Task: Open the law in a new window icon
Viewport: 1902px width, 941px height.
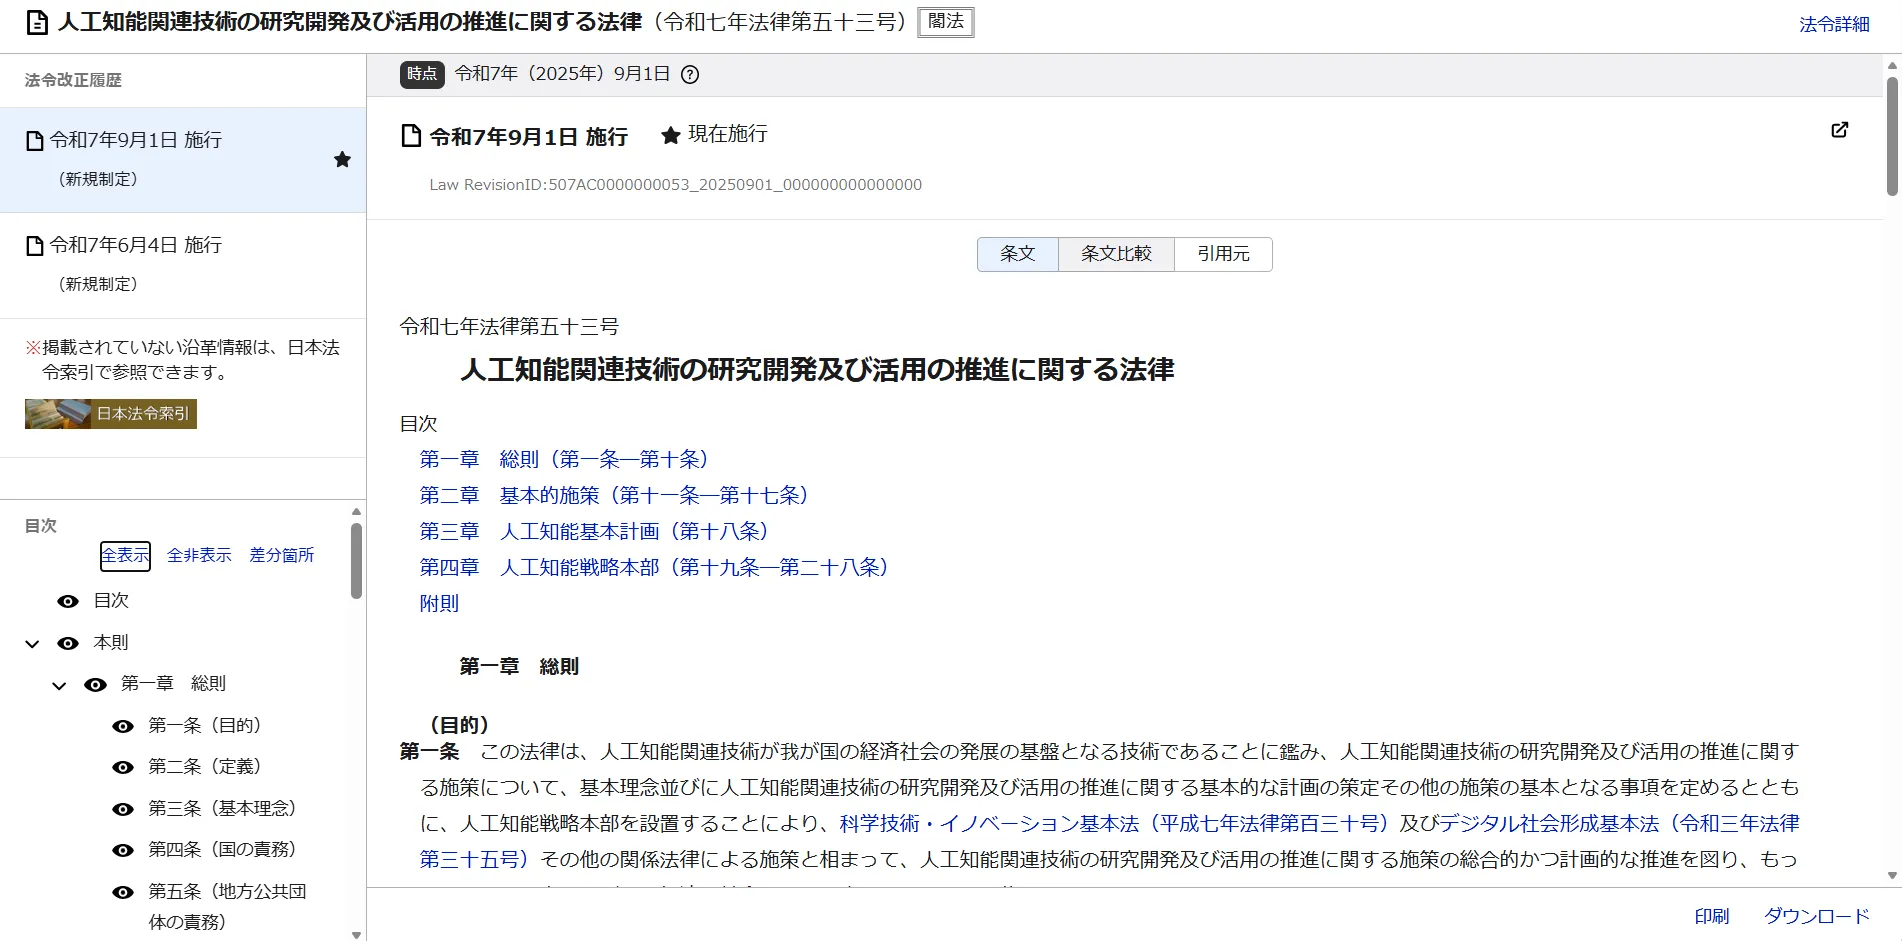Action: click(1839, 130)
